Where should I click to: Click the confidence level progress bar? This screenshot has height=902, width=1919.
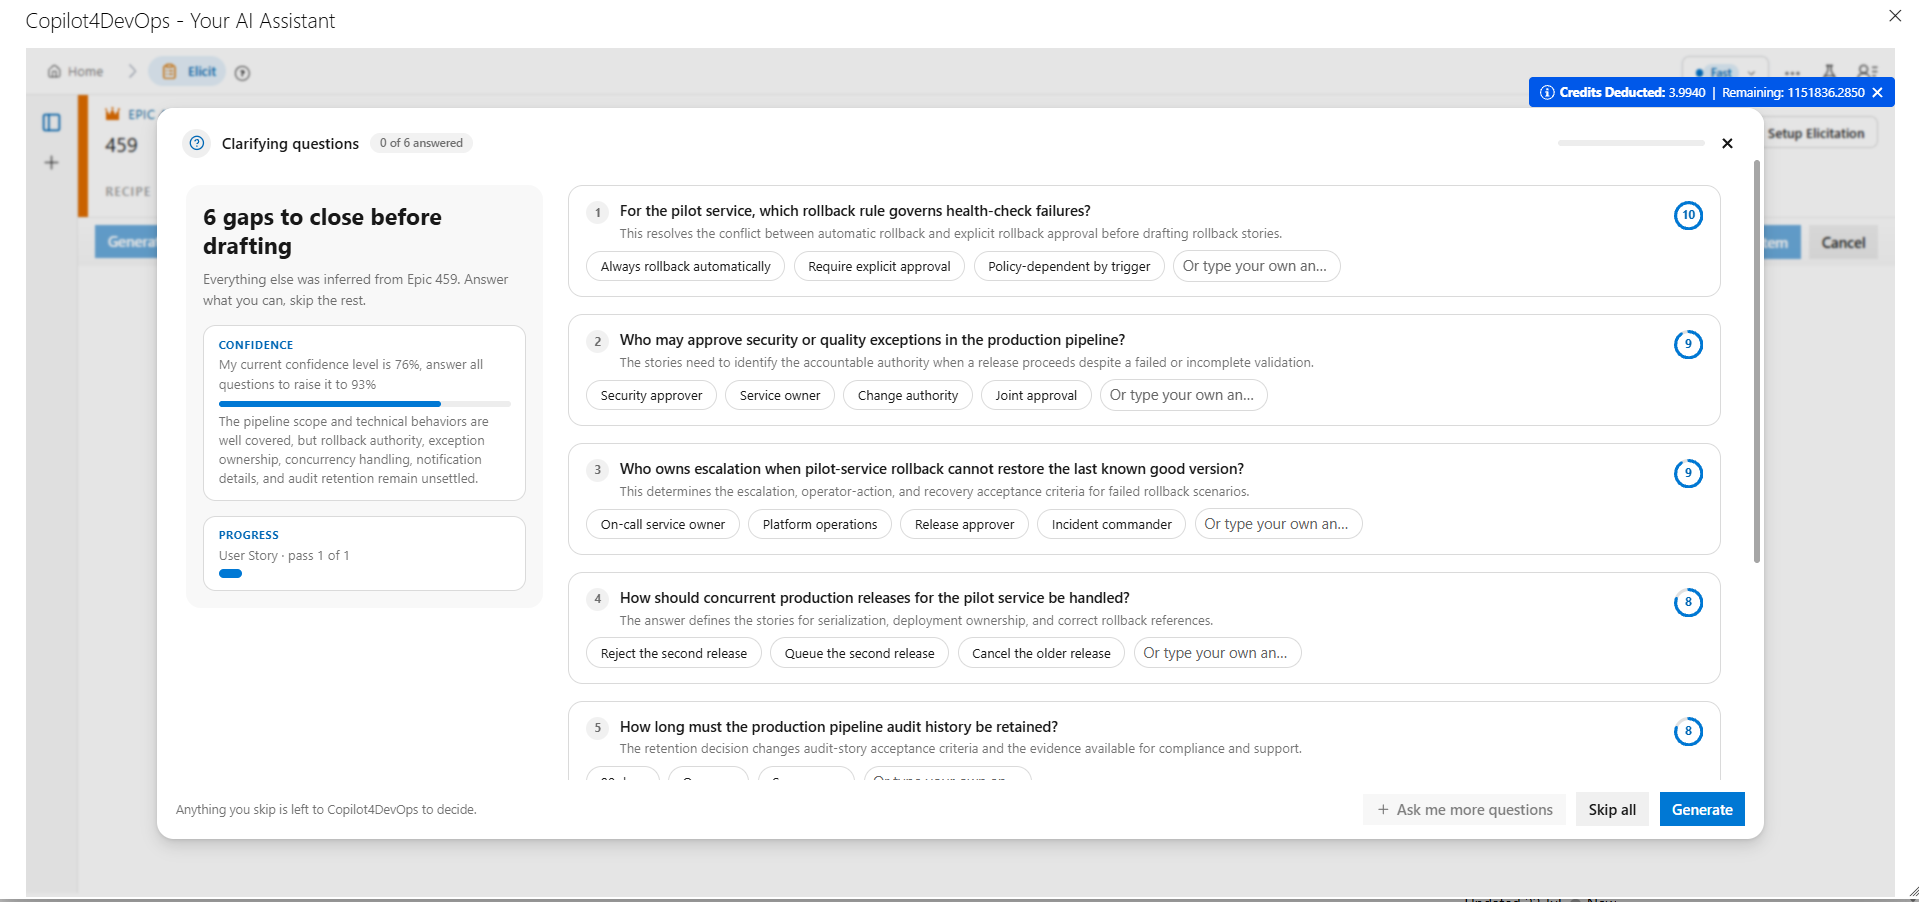coord(364,404)
